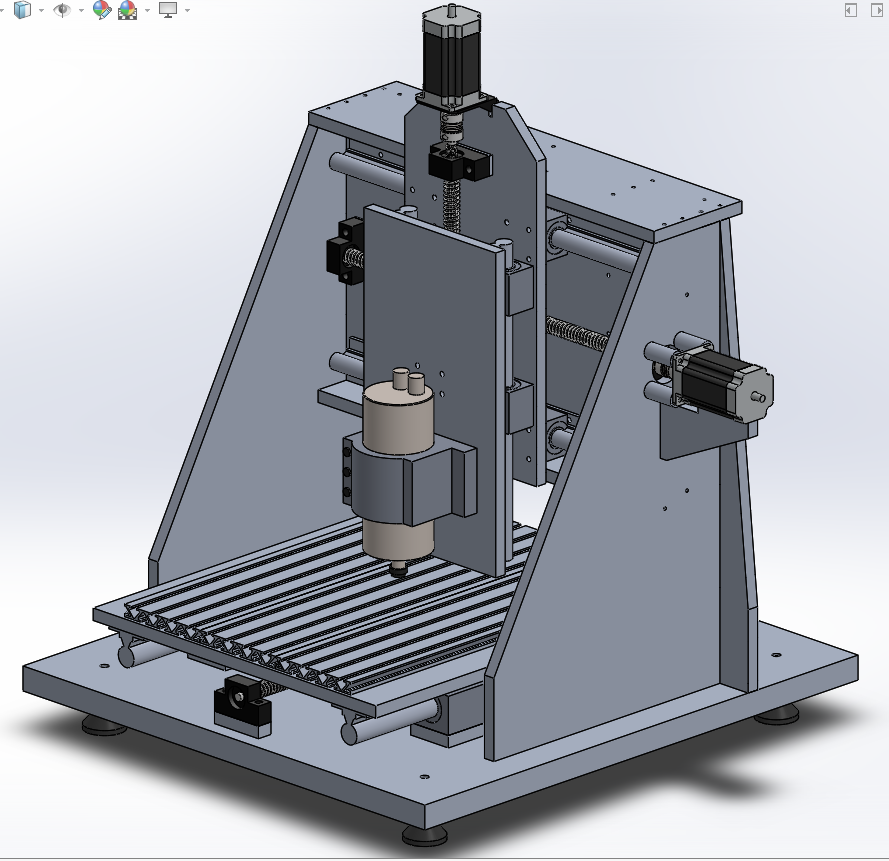Select the side-mounted horizontal stepper motor
Image resolution: width=889 pixels, height=861 pixels.
click(721, 383)
